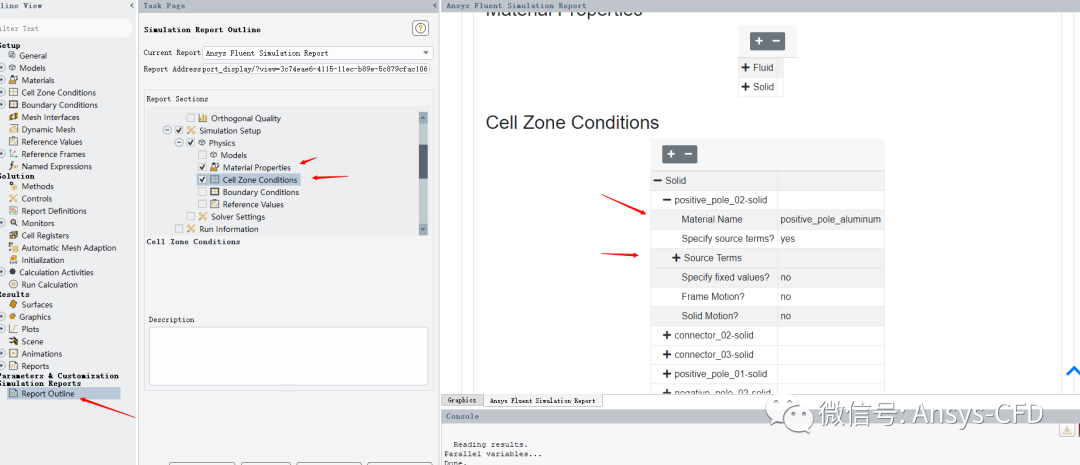Open Report Definitions icon
The height and width of the screenshot is (465, 1080).
coord(14,211)
